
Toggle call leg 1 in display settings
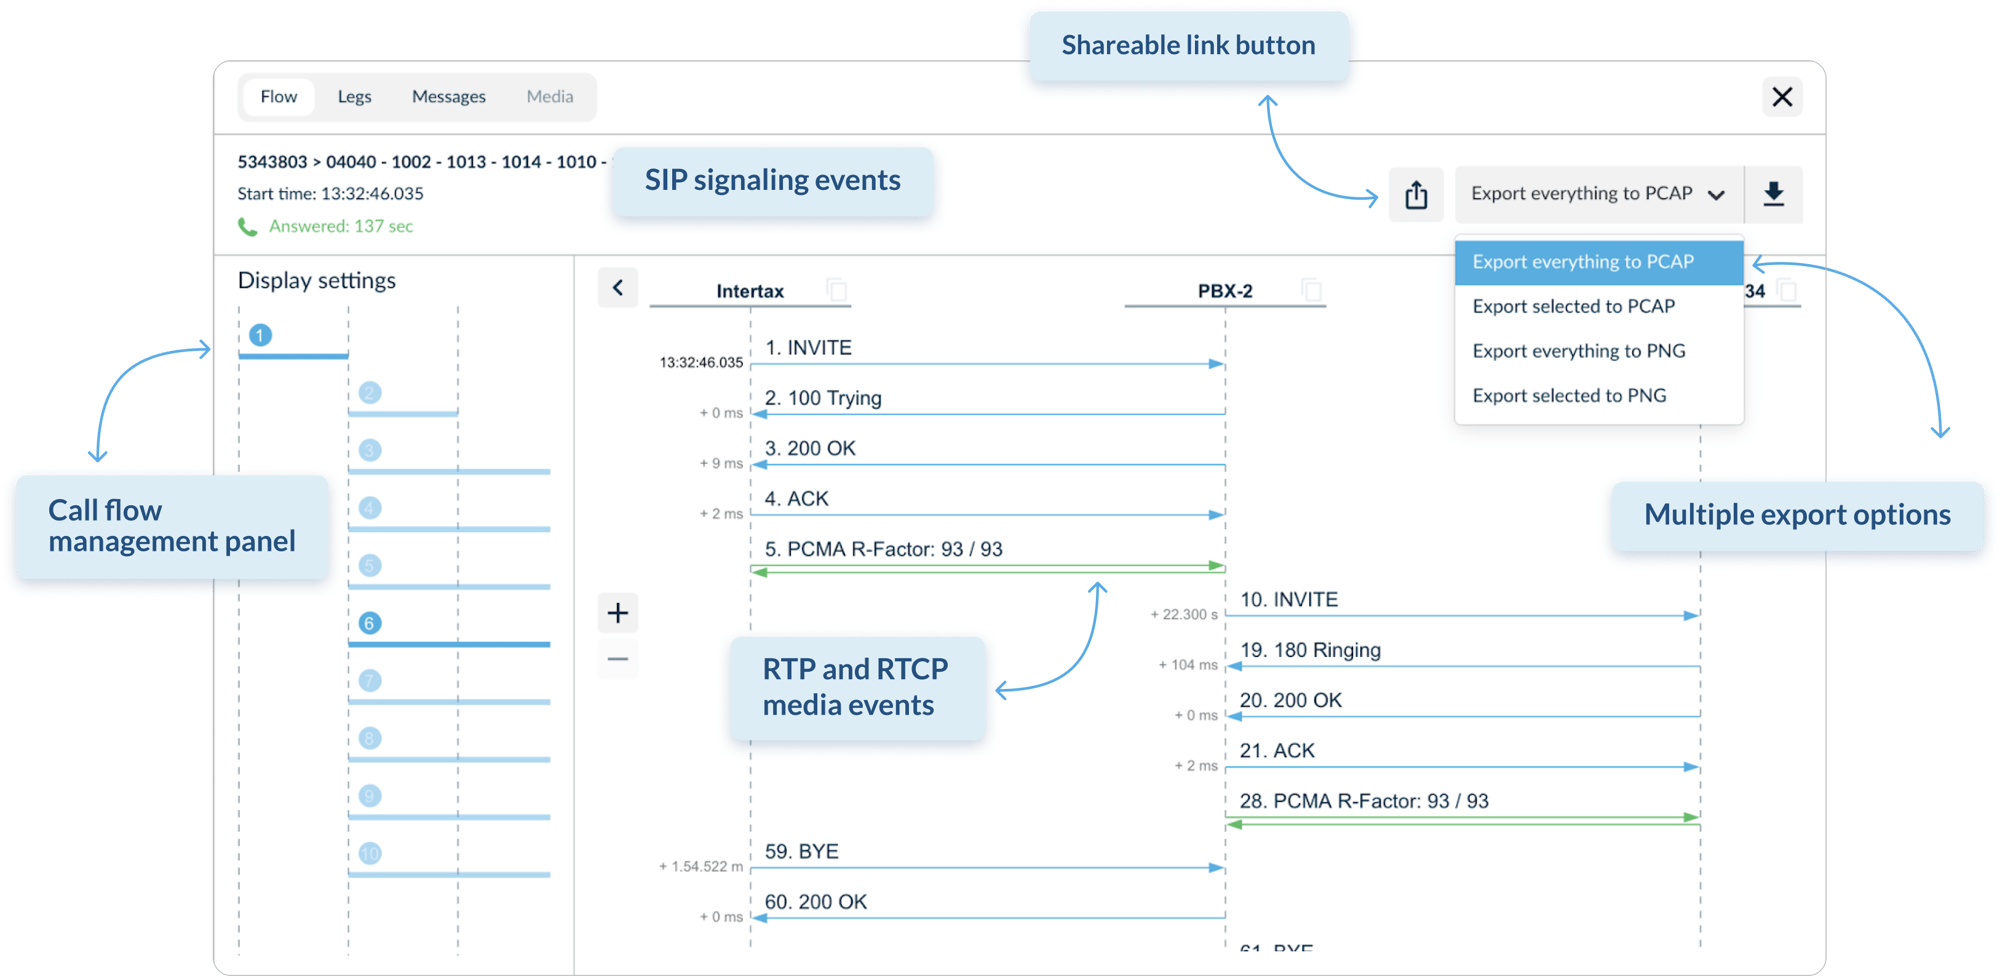pyautogui.click(x=260, y=335)
